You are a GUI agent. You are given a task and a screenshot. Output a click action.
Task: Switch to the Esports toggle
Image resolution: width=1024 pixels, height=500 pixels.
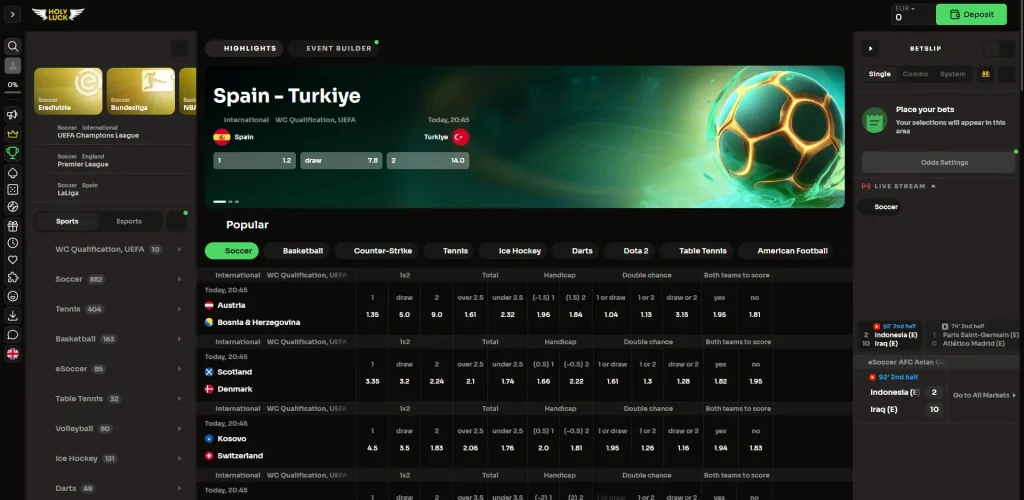(129, 221)
